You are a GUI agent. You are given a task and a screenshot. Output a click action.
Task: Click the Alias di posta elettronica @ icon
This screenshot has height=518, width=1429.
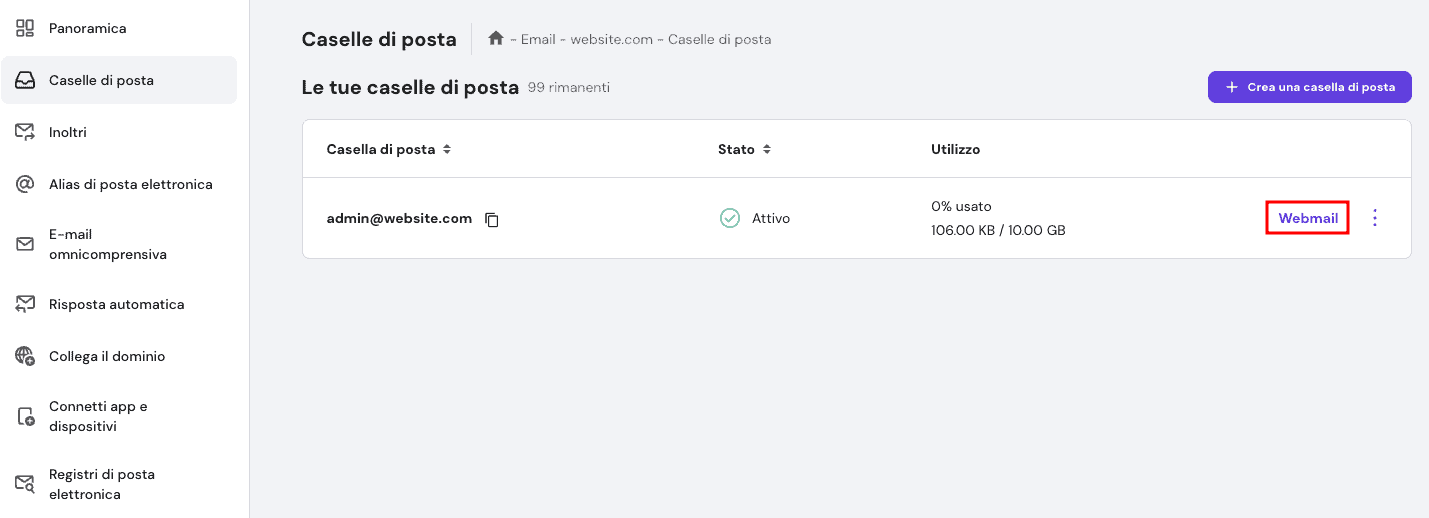pos(25,184)
